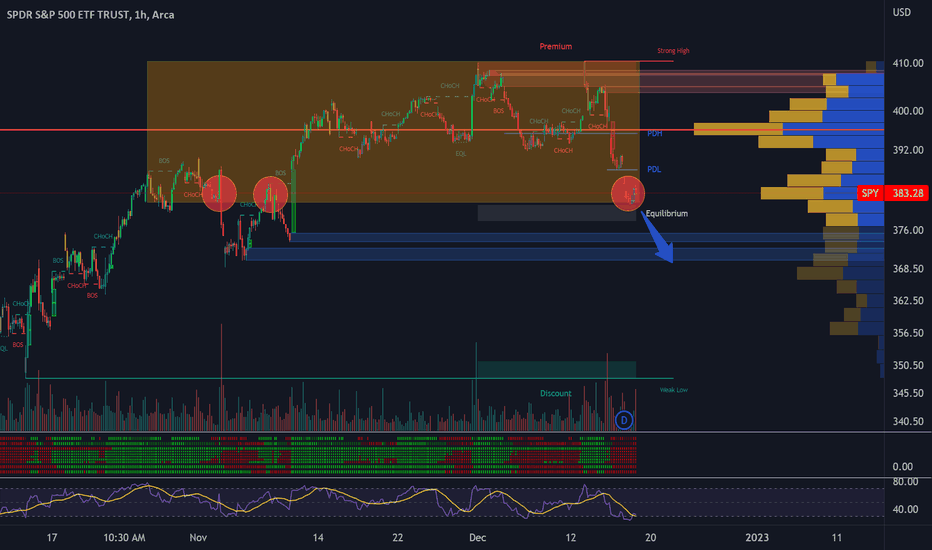Viewport: 932px width, 550px height.
Task: Click the 340.50 price axis label
Action: point(908,422)
